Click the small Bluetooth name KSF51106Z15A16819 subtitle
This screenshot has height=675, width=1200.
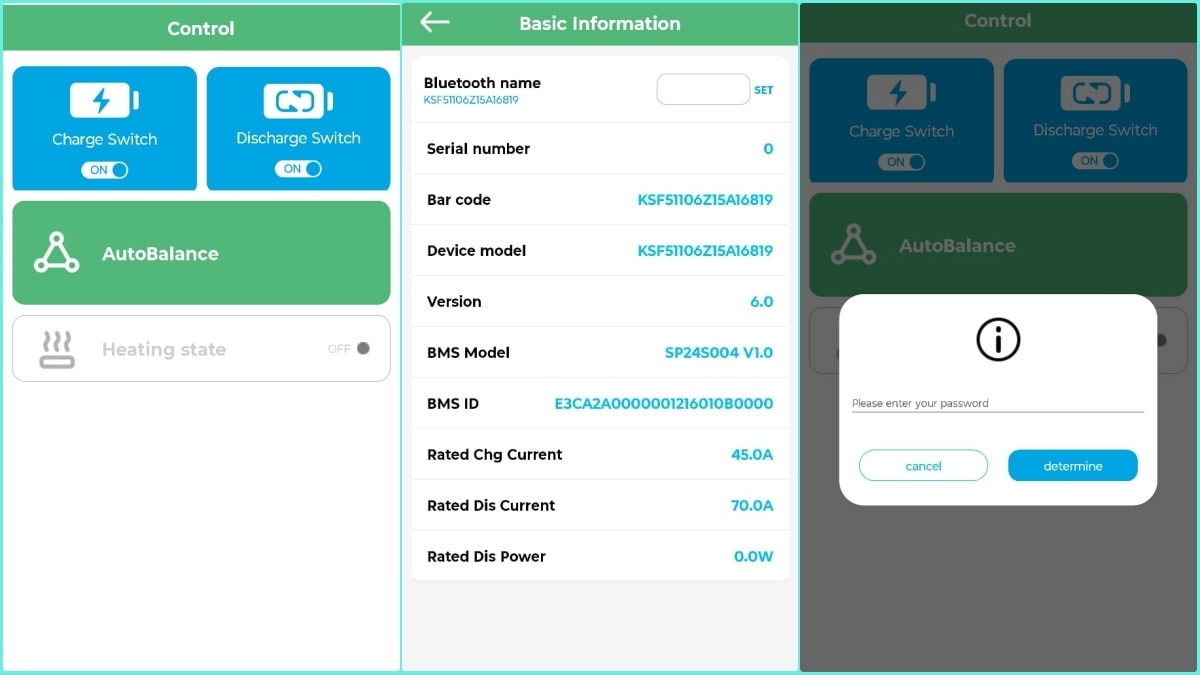click(x=471, y=100)
